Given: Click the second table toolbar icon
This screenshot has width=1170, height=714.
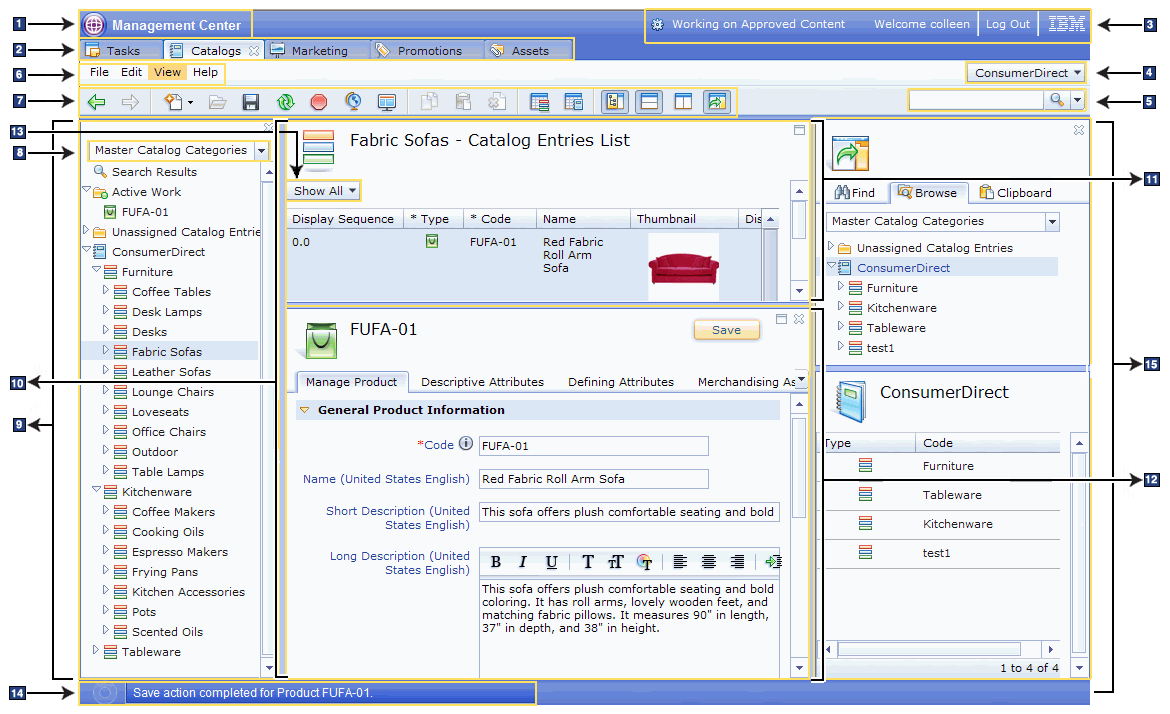Looking at the screenshot, I should coord(573,101).
